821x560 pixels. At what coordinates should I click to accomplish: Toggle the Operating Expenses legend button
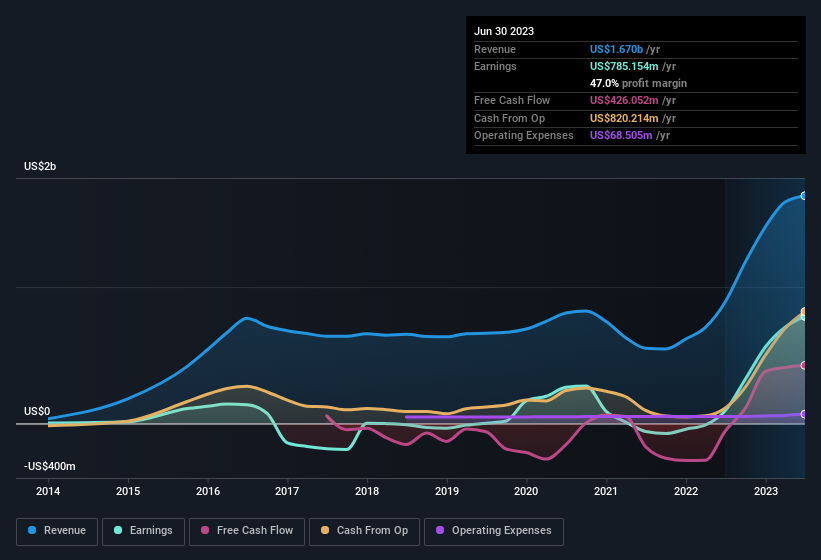point(493,530)
